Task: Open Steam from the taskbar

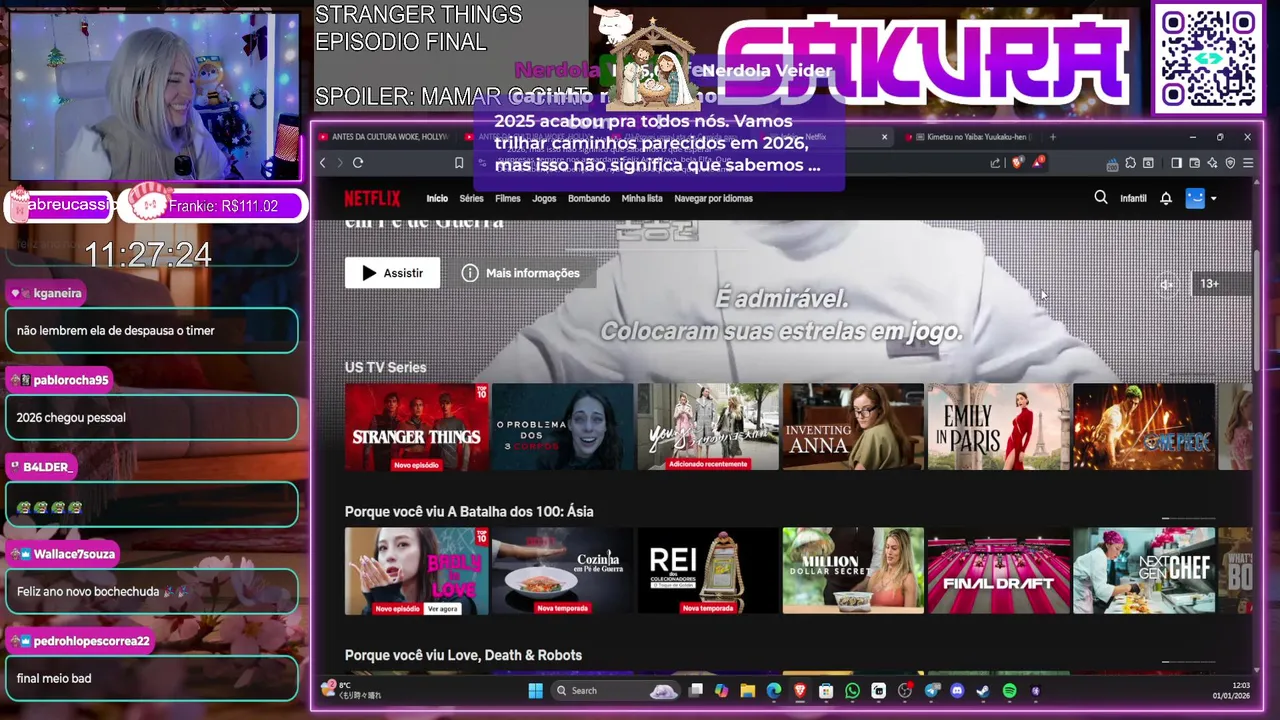Action: click(983, 691)
